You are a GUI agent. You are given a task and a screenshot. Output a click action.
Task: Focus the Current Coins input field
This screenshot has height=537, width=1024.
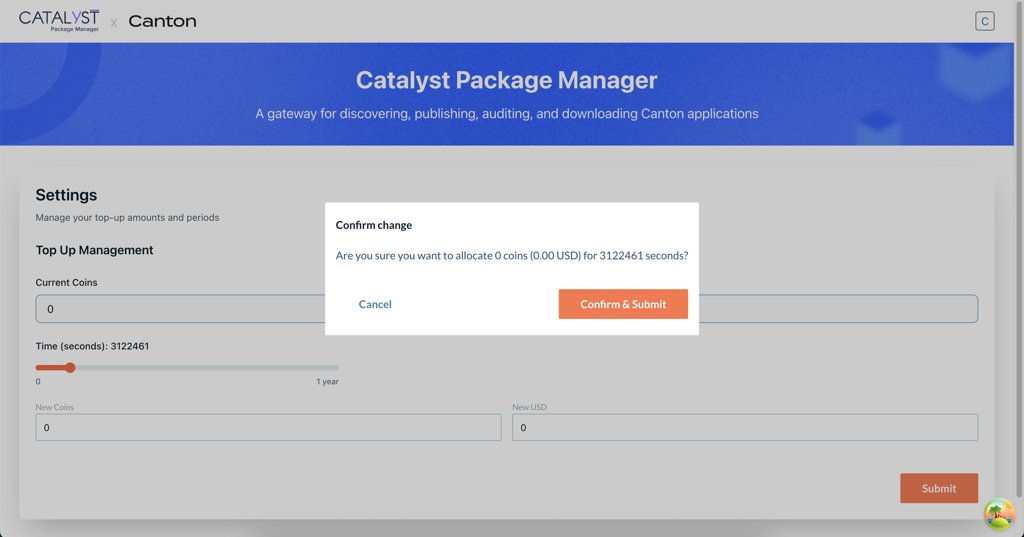(x=180, y=309)
